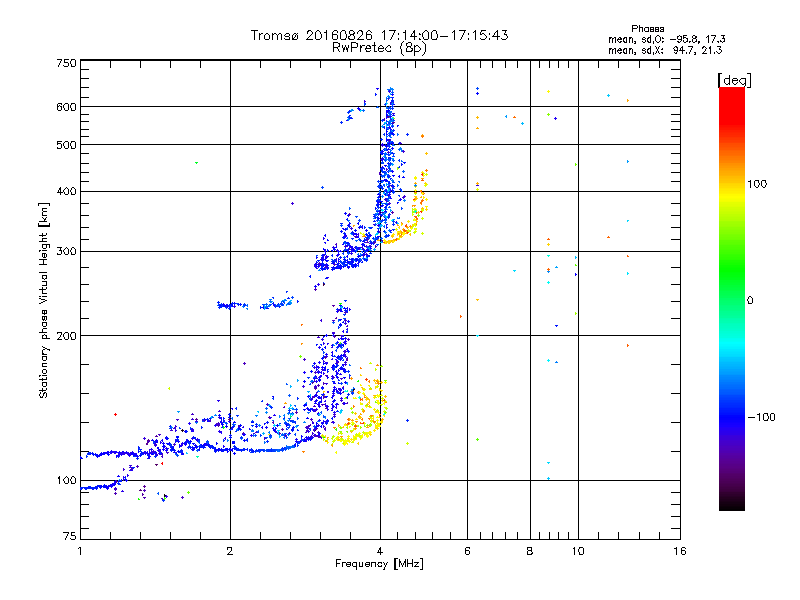The height and width of the screenshot is (600, 800).
Task: Click the 'Stationary phase Virtual Height [km]' y-axis label
Action: pos(44,300)
